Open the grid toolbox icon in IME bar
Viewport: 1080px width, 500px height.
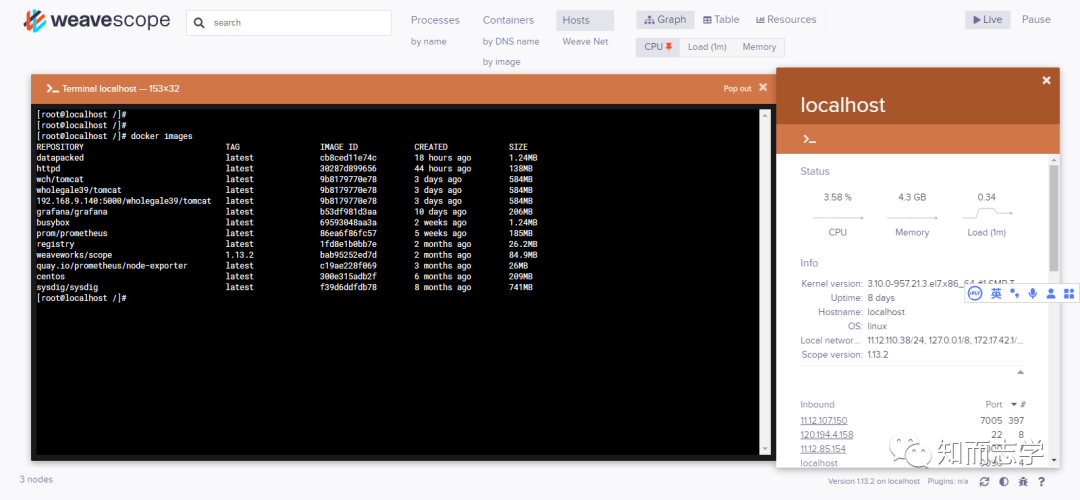tap(1069, 293)
